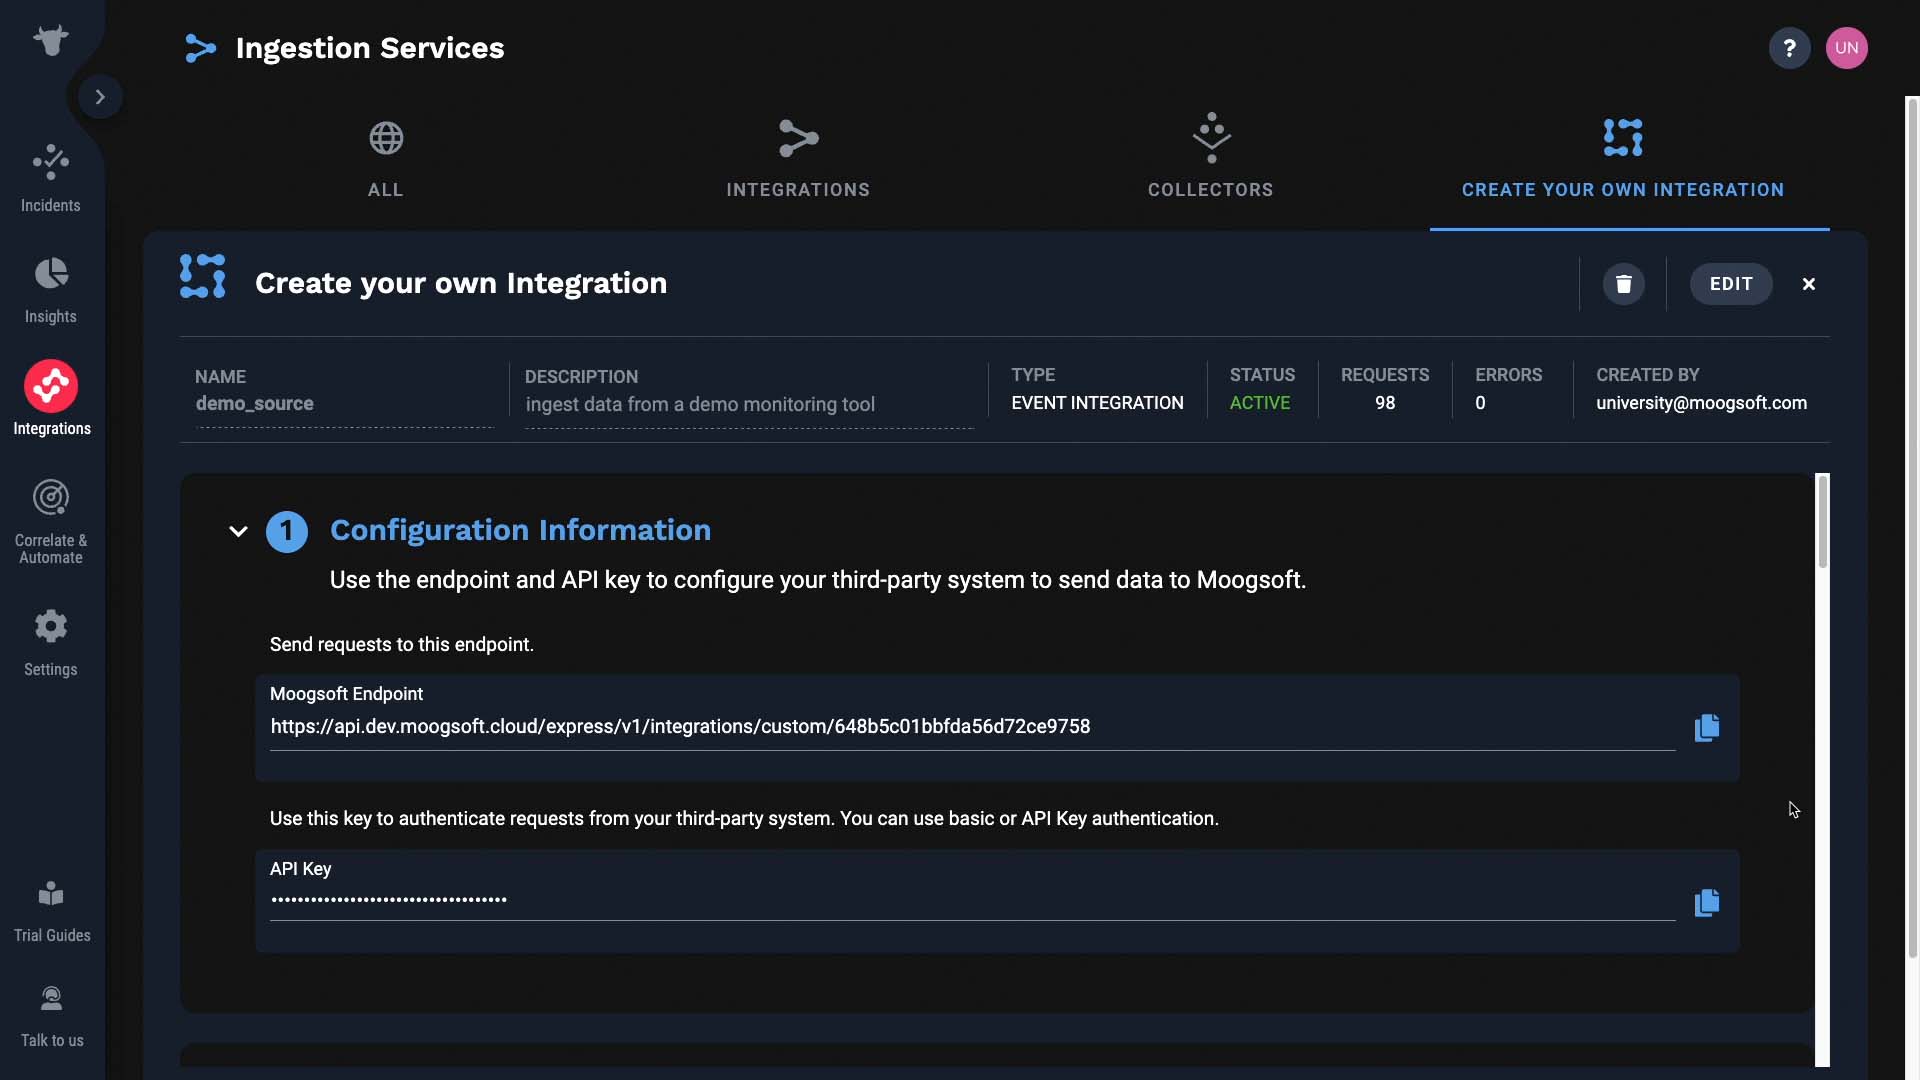Click the step 1 number badge
The image size is (1920, 1080).
tap(286, 532)
